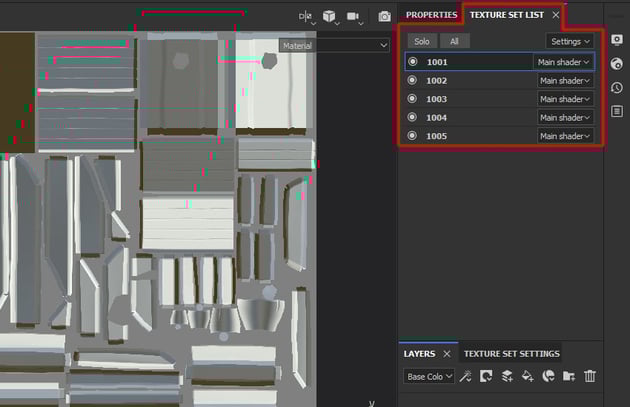Toggle visibility of texture set 1004
Image resolution: width=630 pixels, height=407 pixels.
tap(412, 117)
